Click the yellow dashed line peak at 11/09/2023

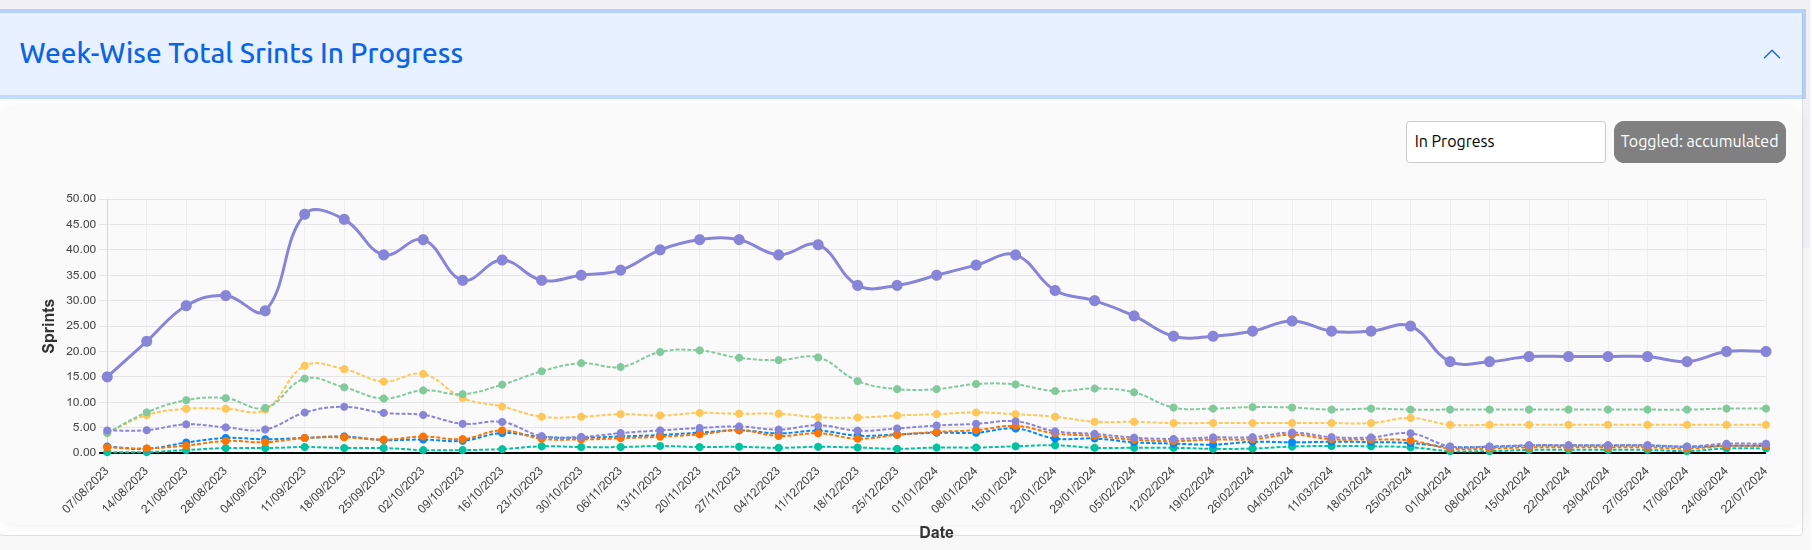point(305,365)
